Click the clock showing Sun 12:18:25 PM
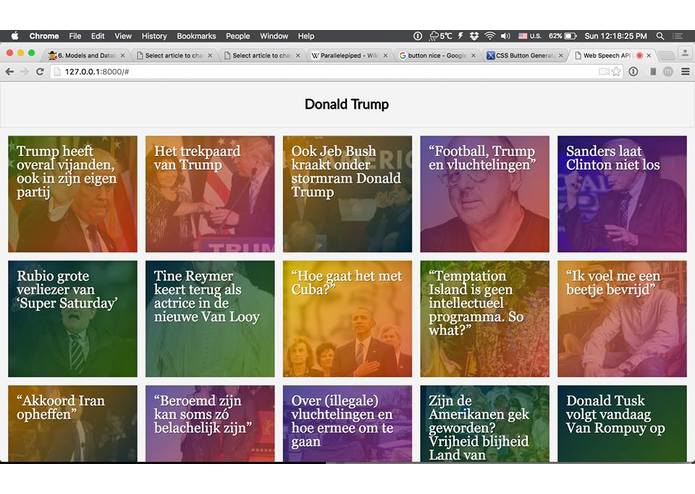This screenshot has width=695, height=494. click(x=616, y=36)
